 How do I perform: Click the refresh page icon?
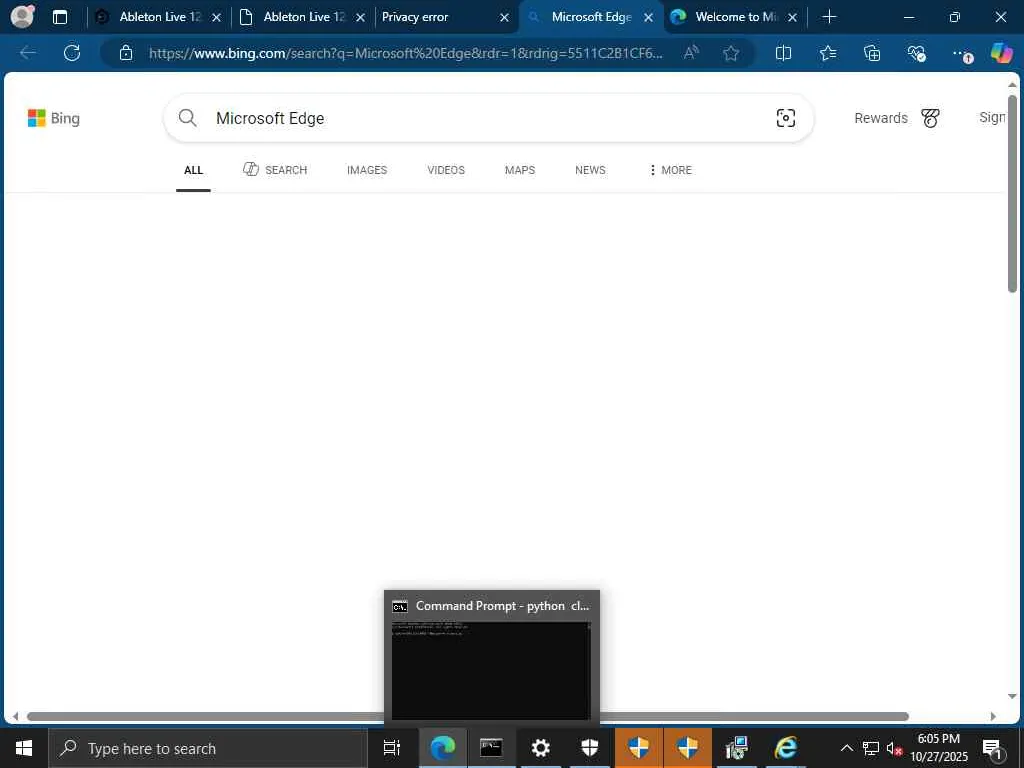(72, 53)
